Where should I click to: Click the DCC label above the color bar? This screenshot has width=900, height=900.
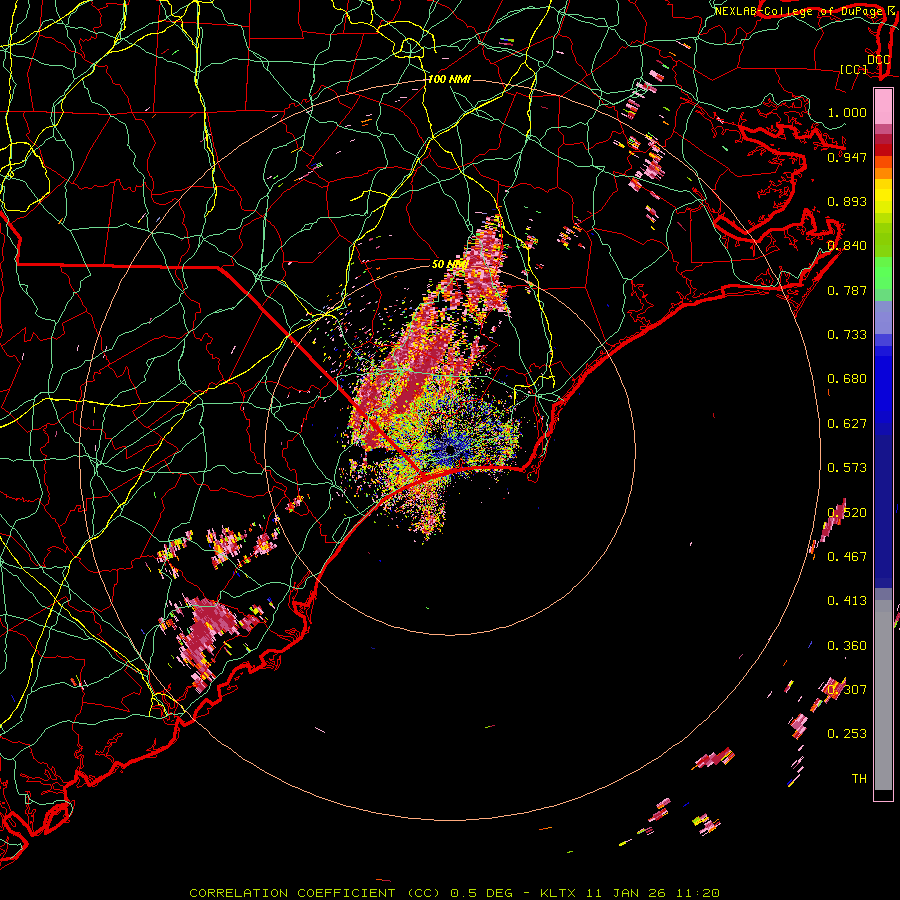click(879, 60)
